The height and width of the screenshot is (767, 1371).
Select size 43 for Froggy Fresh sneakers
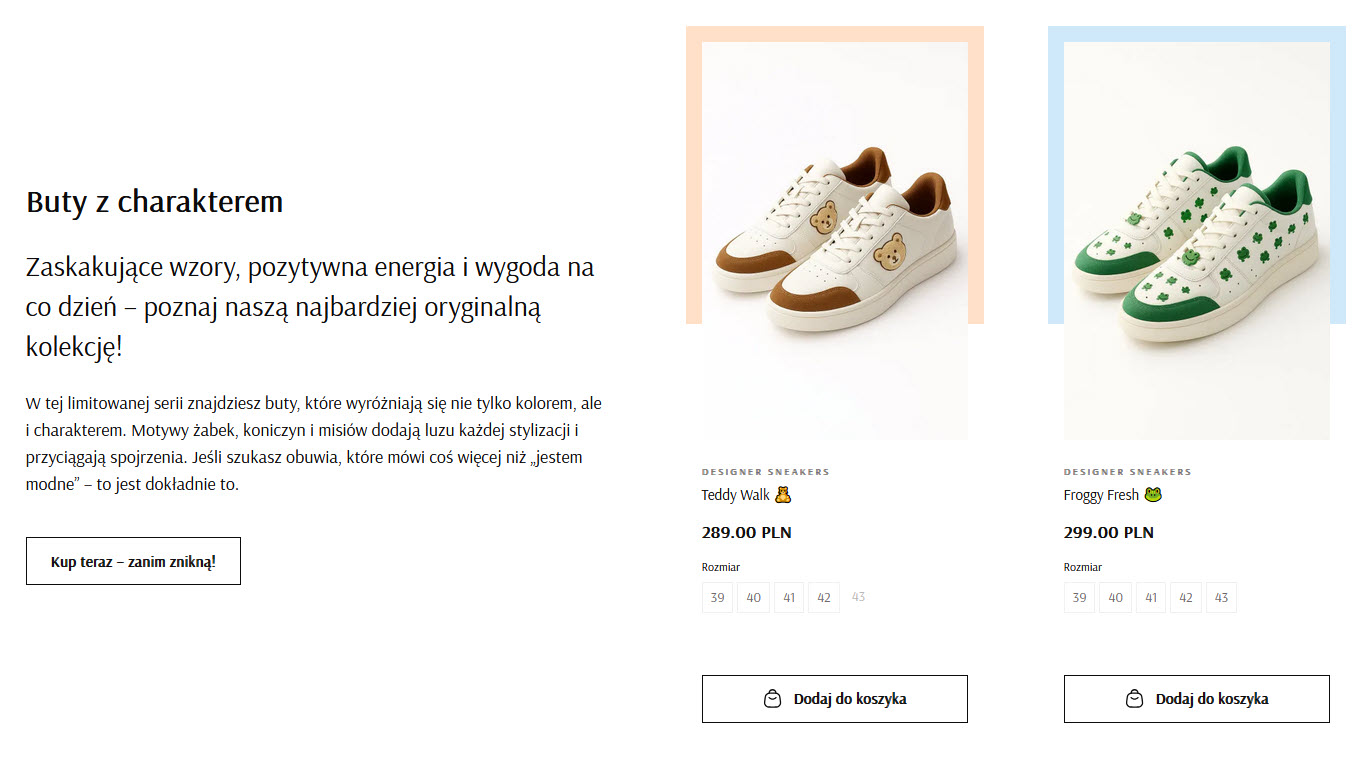tap(1221, 597)
